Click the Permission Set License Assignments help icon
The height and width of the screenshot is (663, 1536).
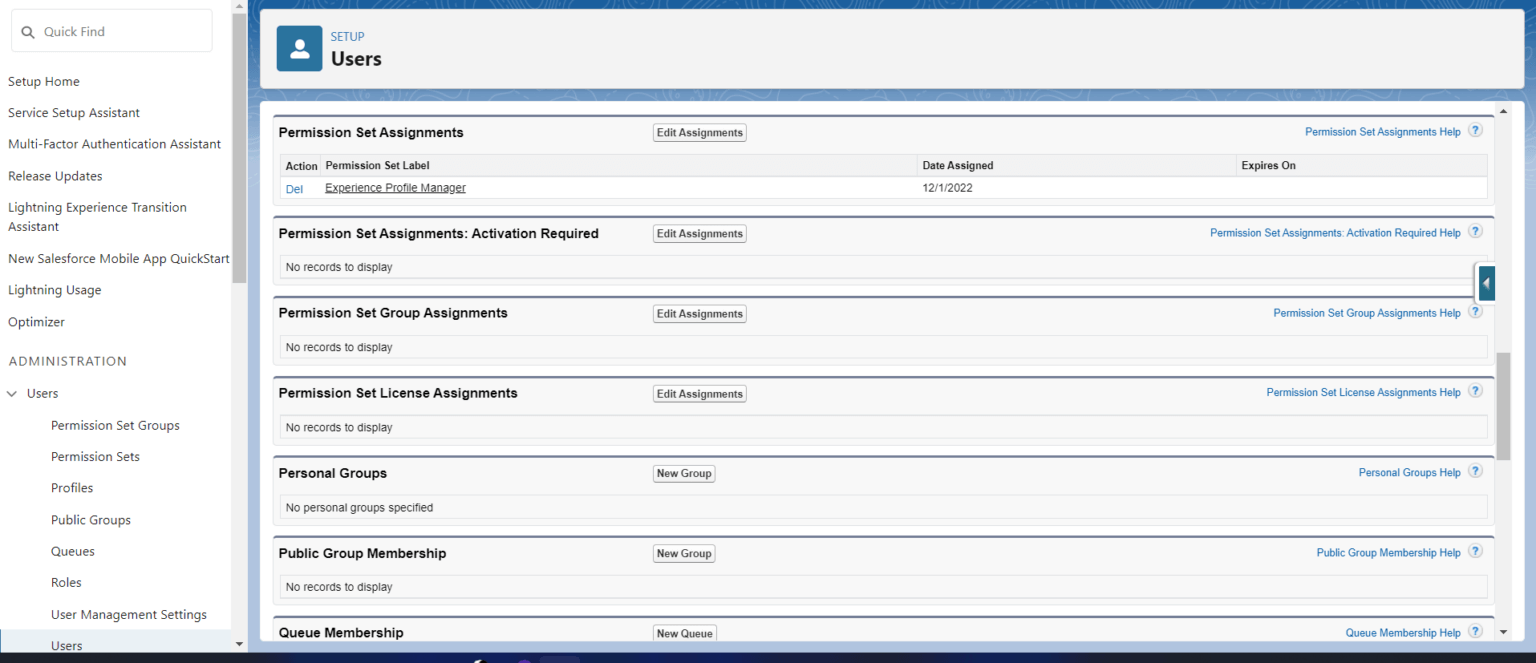pos(1475,391)
